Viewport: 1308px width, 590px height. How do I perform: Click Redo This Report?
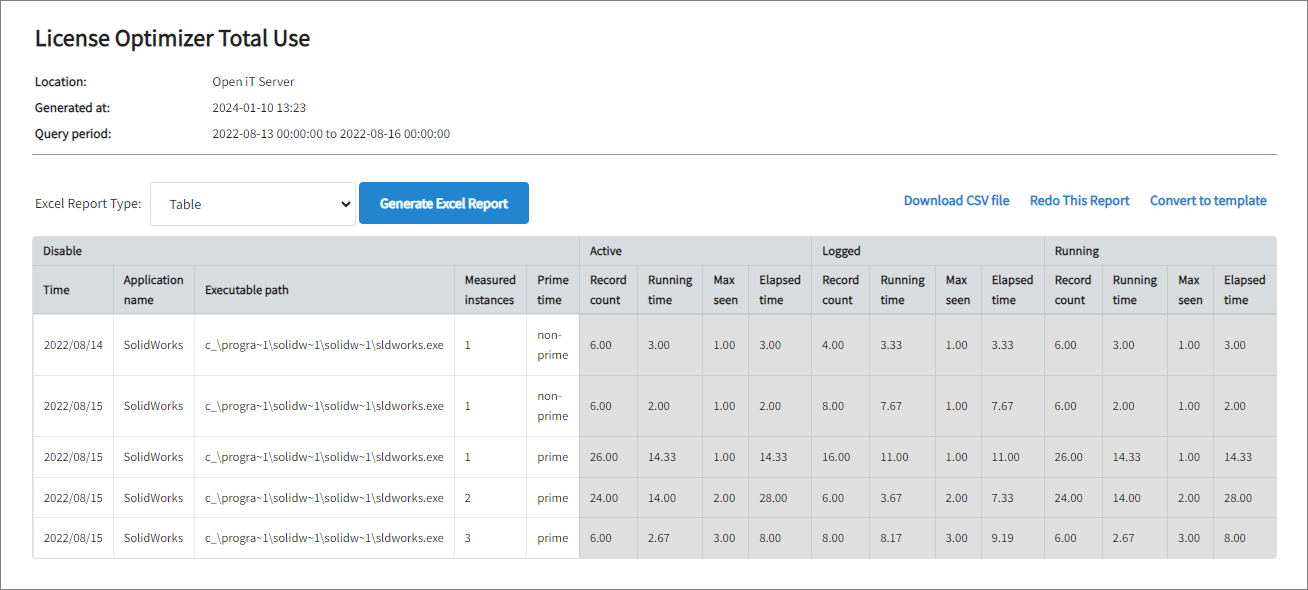click(x=1079, y=200)
